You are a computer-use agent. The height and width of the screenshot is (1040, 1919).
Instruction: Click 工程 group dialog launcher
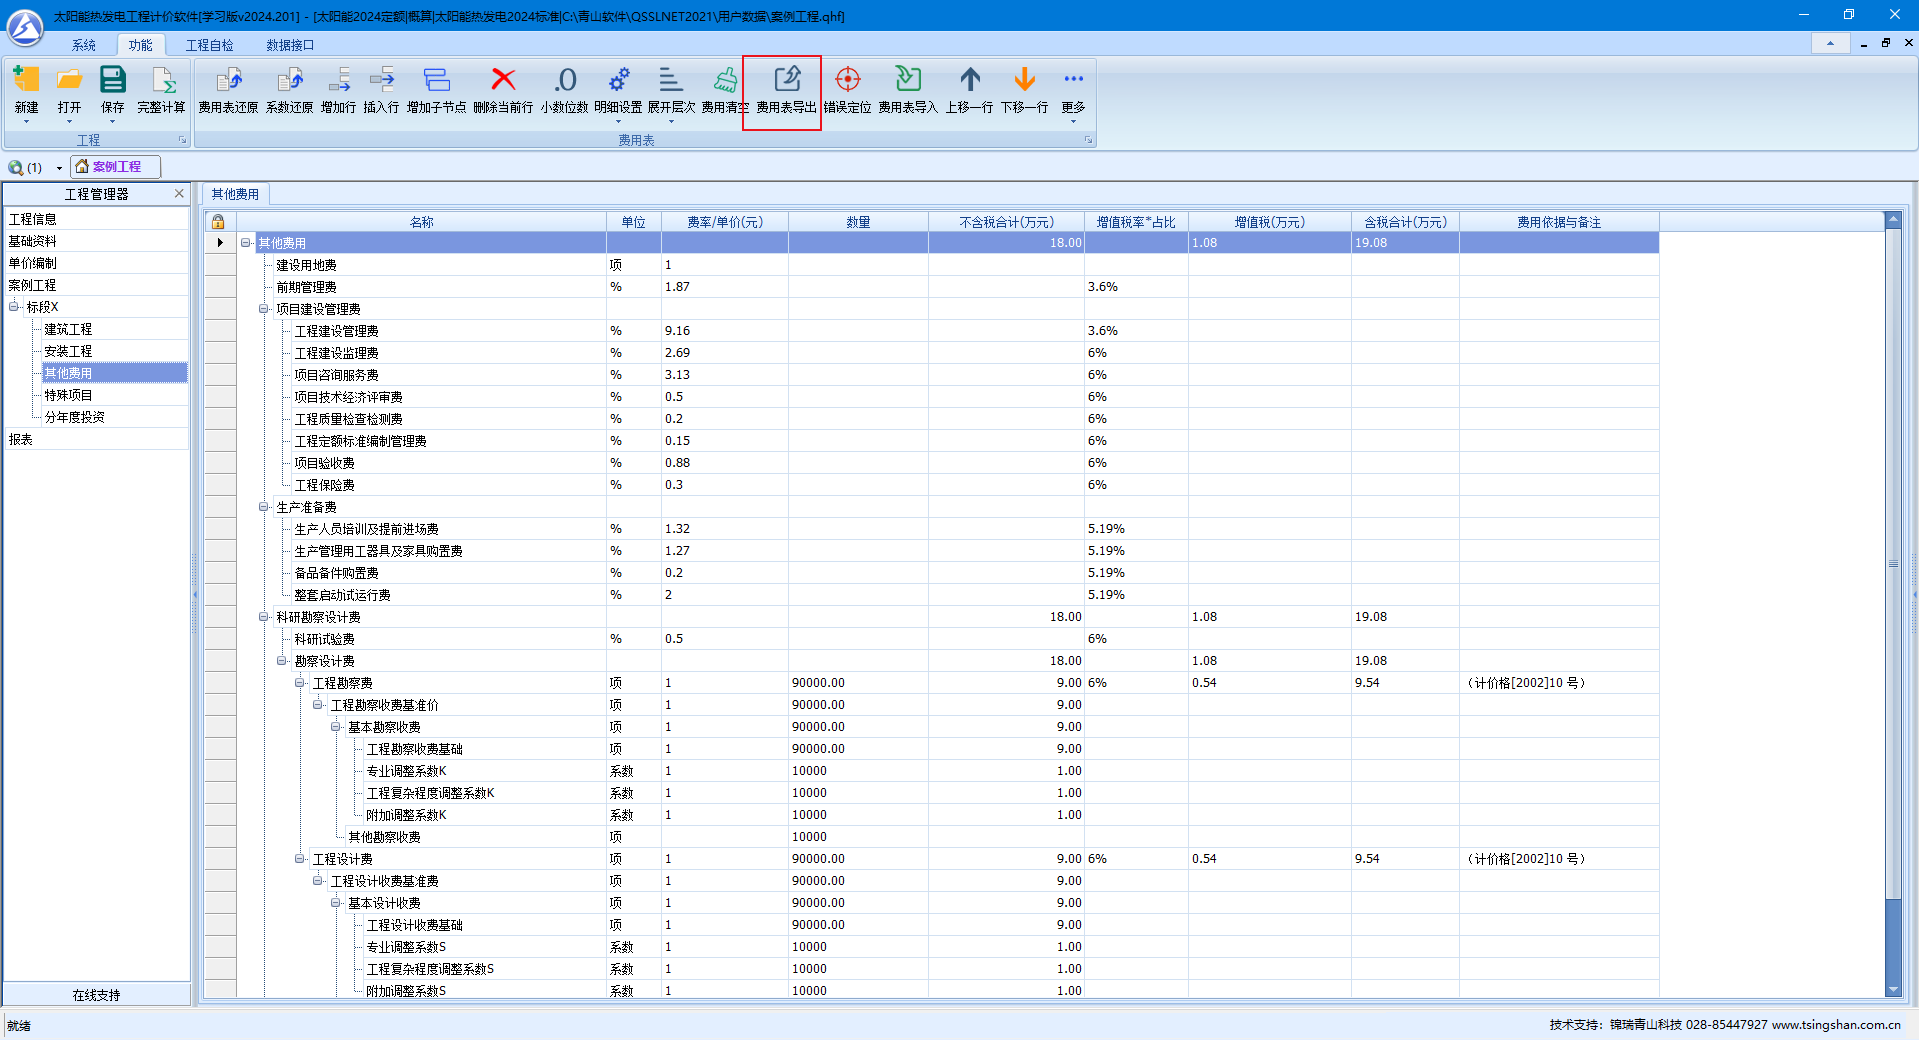(x=182, y=140)
